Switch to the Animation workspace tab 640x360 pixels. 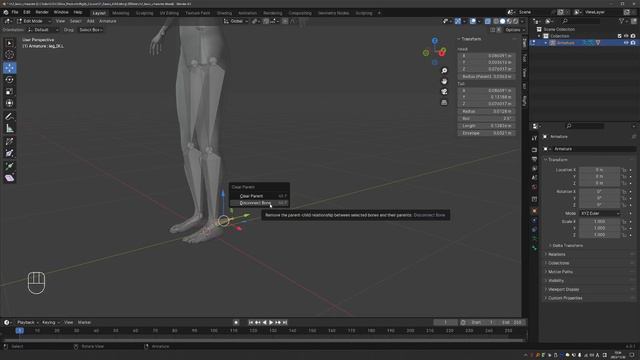tap(247, 13)
